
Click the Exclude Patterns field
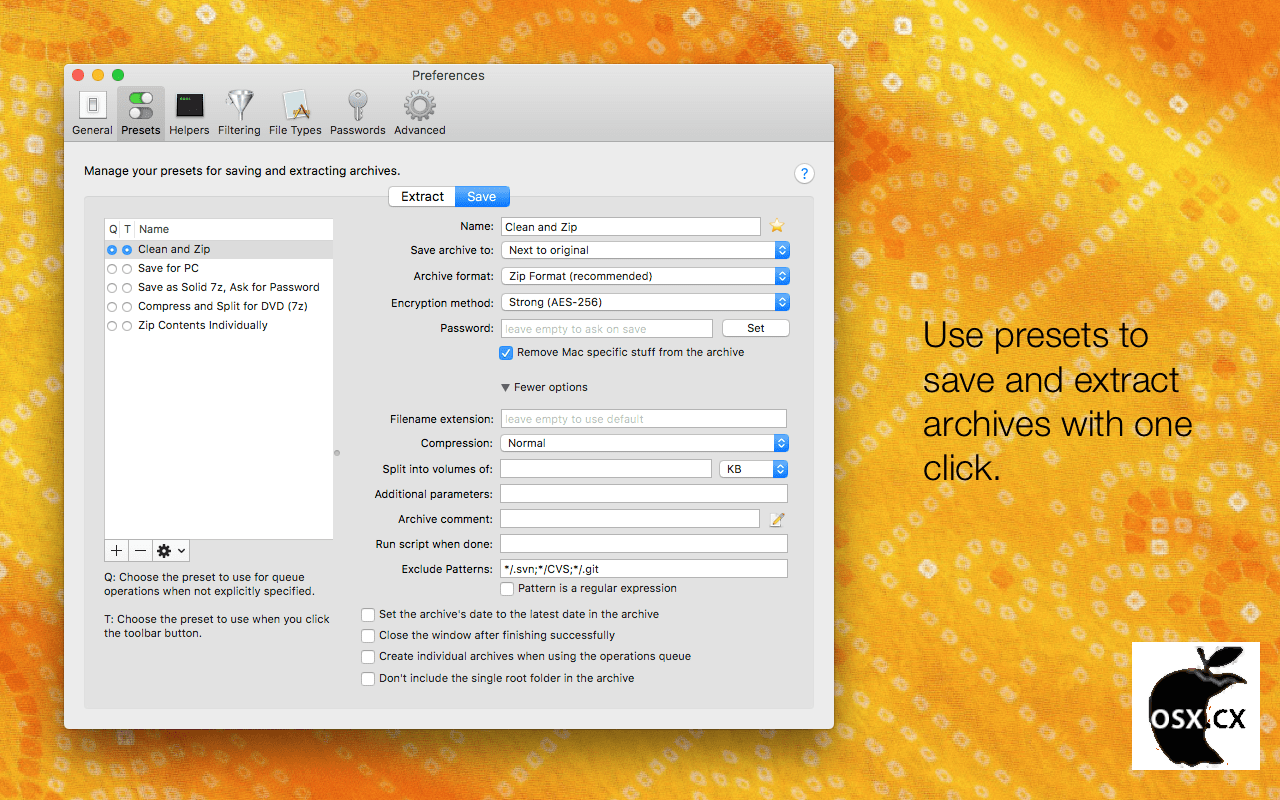(644, 569)
